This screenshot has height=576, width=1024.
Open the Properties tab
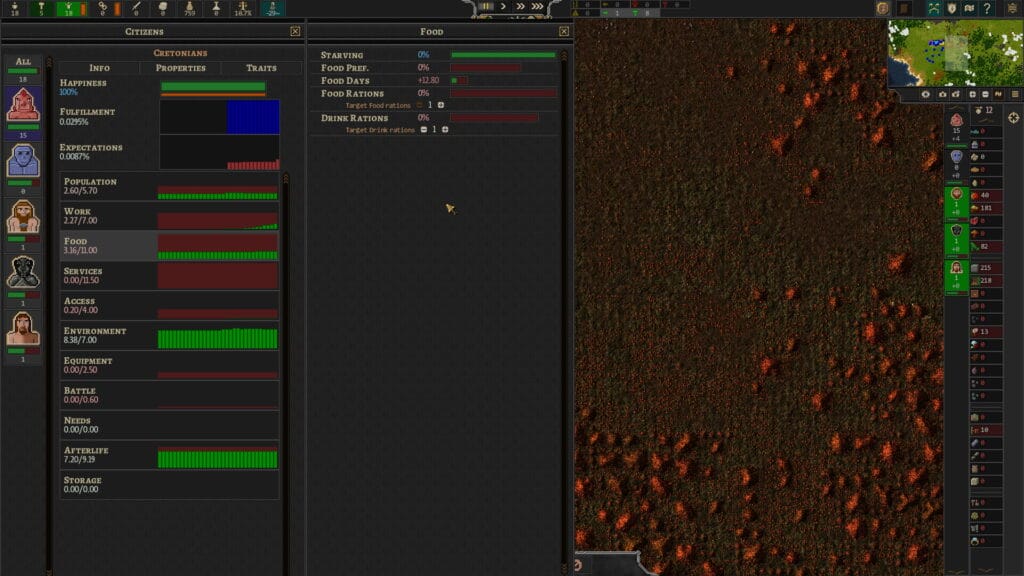[x=180, y=68]
